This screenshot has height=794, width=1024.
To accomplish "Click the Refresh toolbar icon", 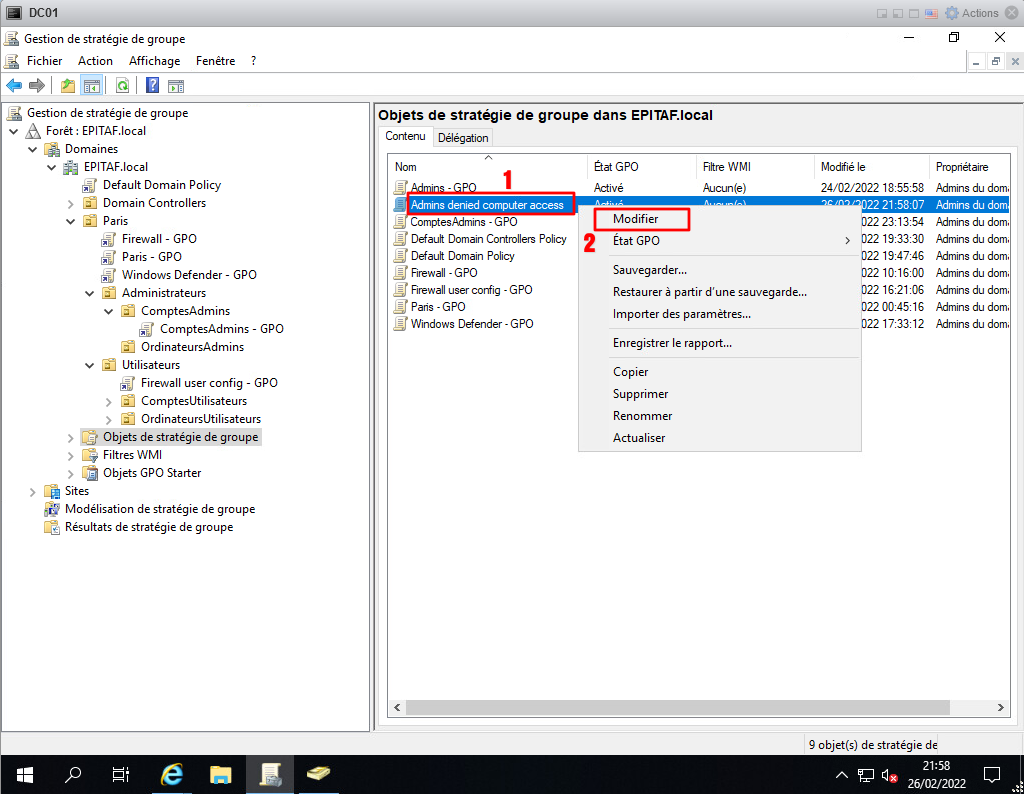I will click(x=122, y=86).
